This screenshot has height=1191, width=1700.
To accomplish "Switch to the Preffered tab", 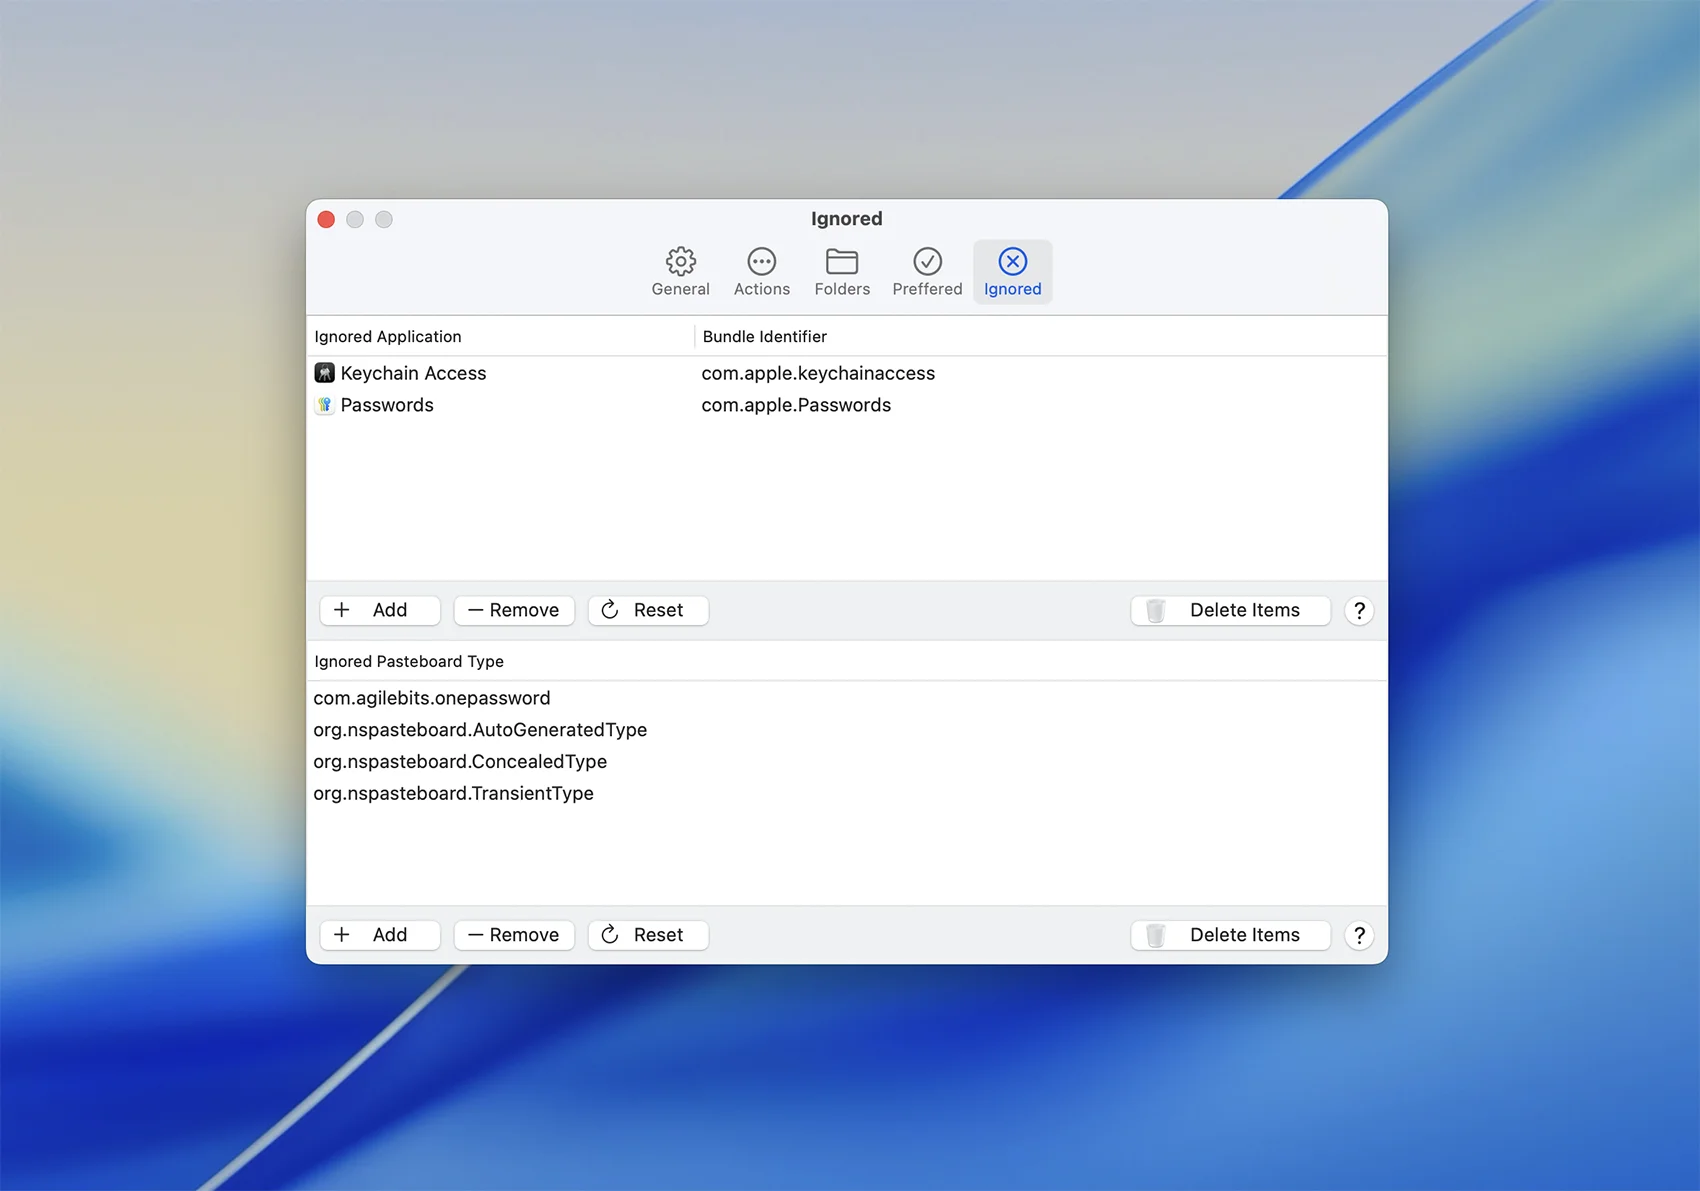I will 926,271.
